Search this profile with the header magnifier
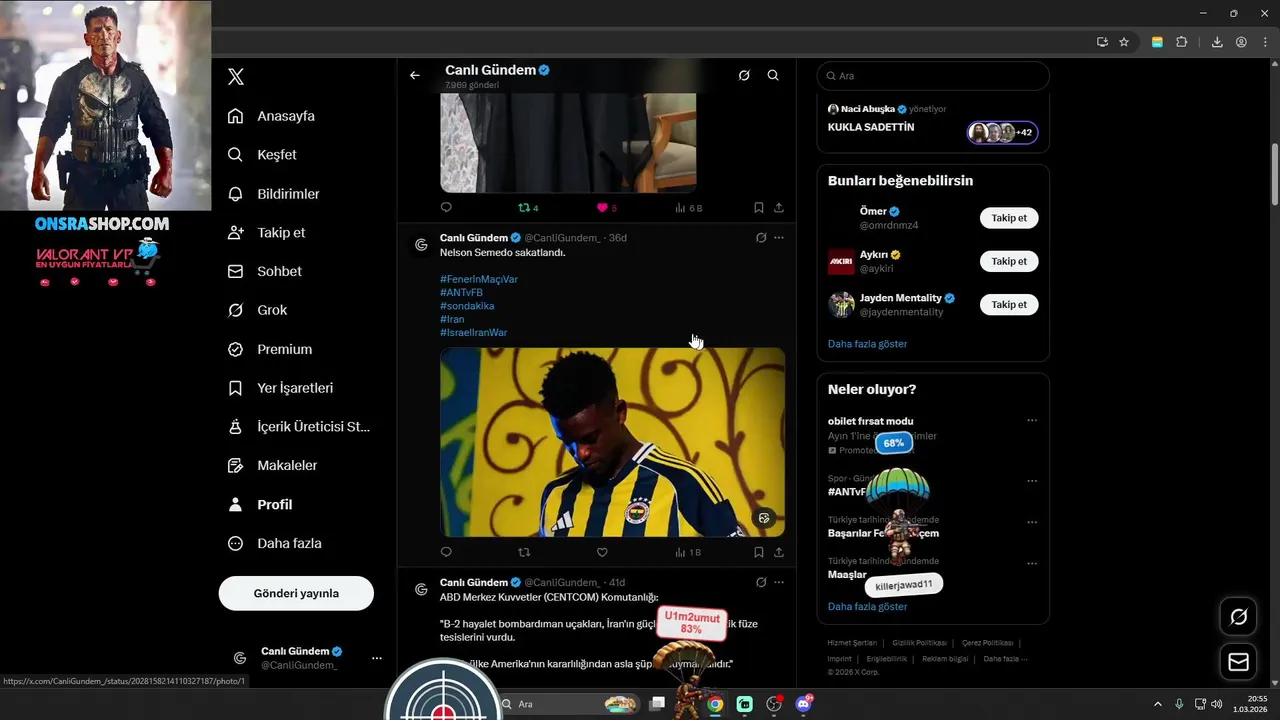This screenshot has height=720, width=1280. 773,75
